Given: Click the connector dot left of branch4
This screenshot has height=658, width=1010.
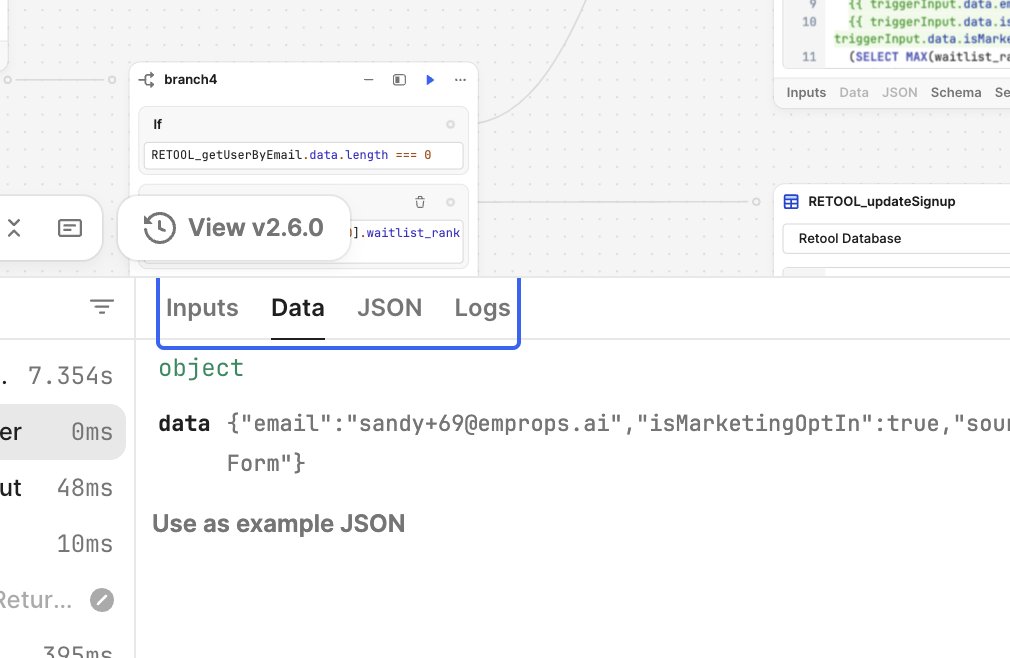Looking at the screenshot, I should (112, 80).
